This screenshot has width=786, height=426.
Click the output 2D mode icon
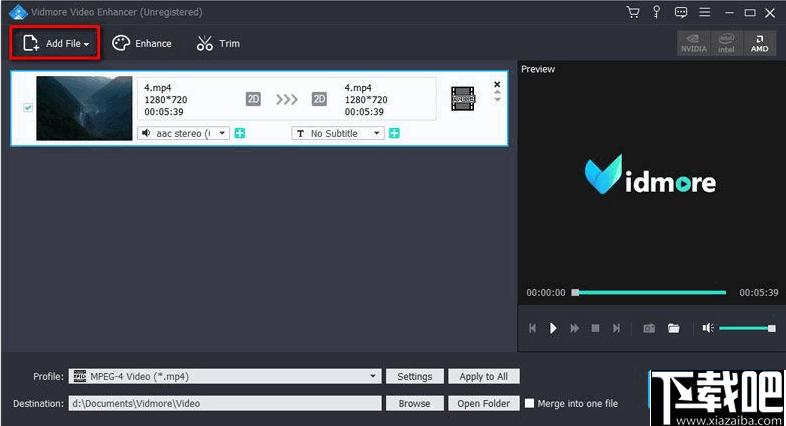click(x=319, y=99)
